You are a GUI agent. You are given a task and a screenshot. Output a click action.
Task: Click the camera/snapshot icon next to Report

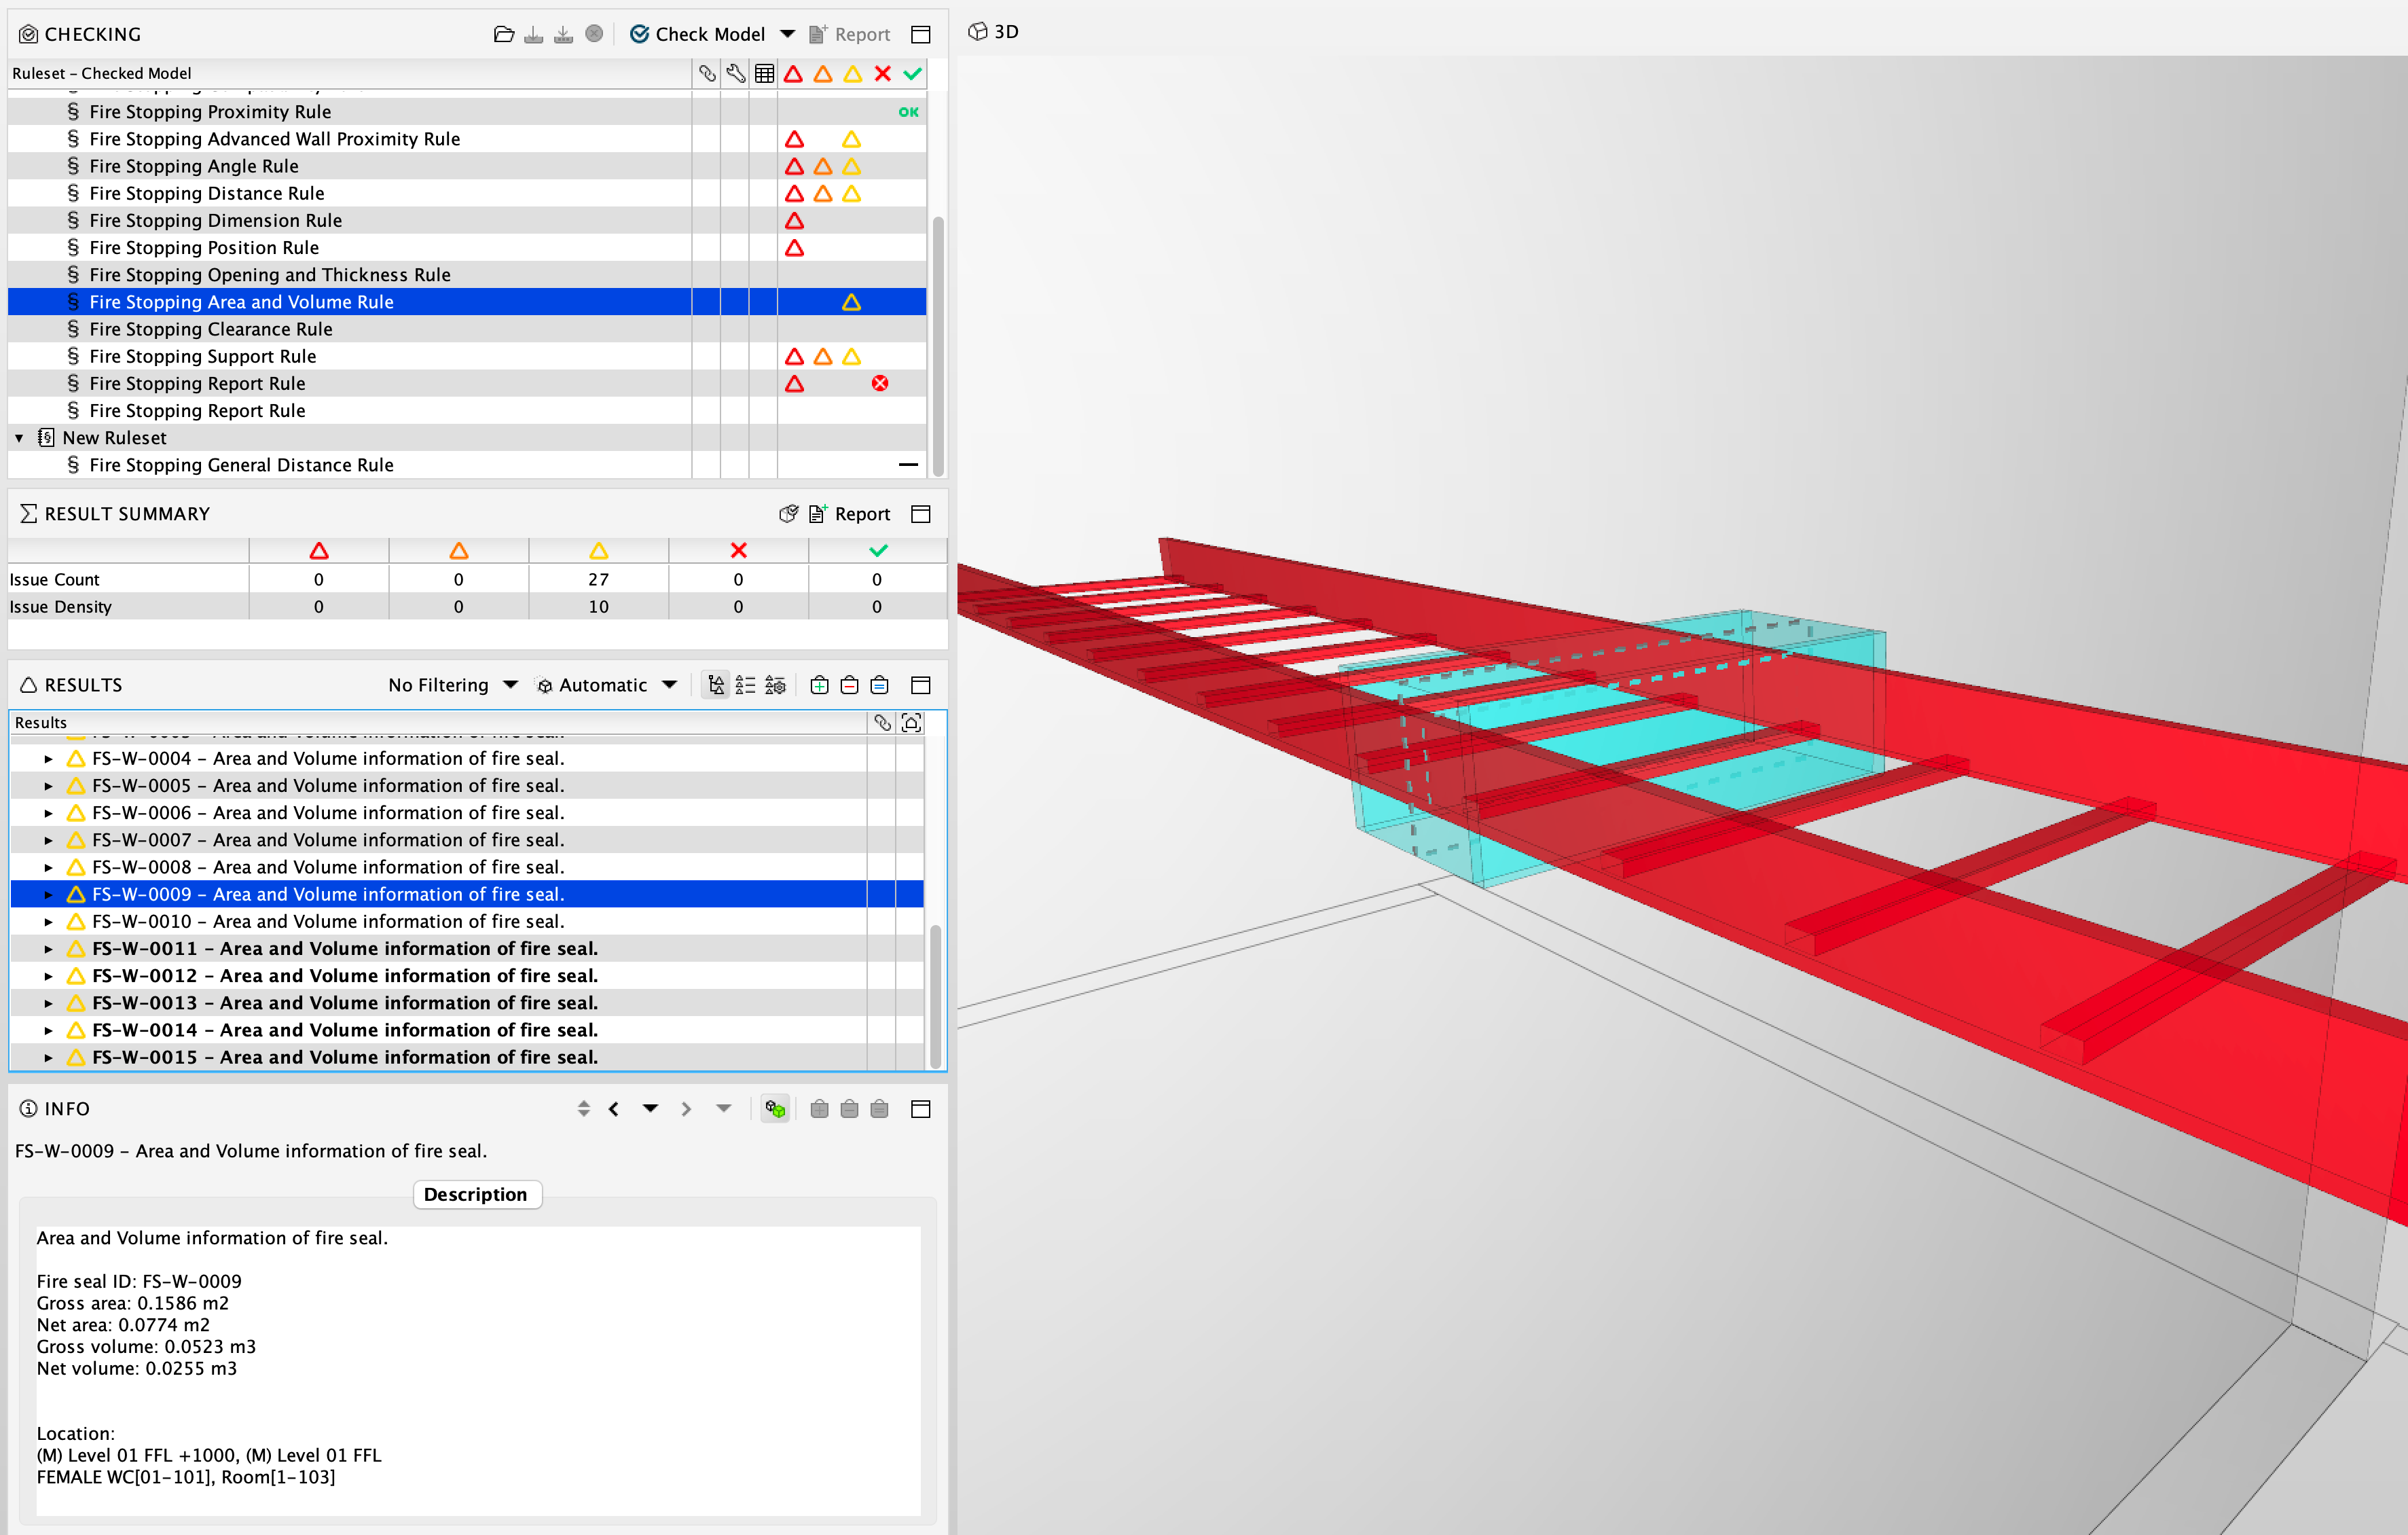[788, 513]
